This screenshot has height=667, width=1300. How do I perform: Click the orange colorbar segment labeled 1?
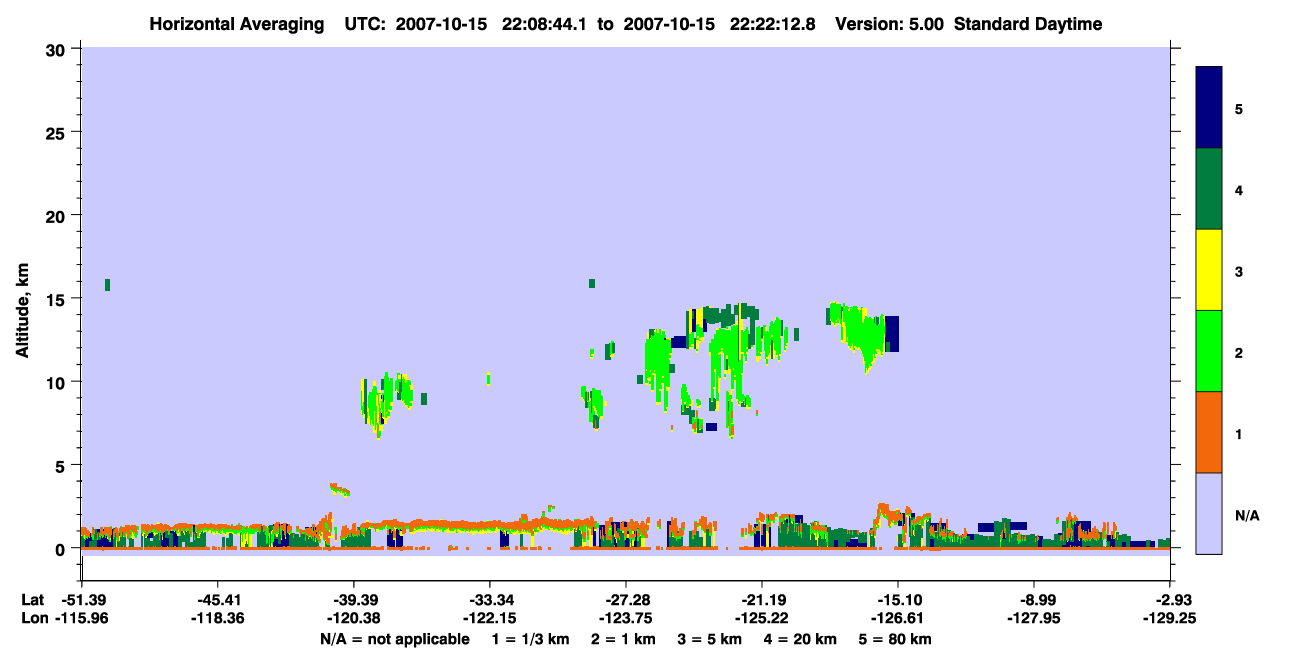(x=1209, y=432)
